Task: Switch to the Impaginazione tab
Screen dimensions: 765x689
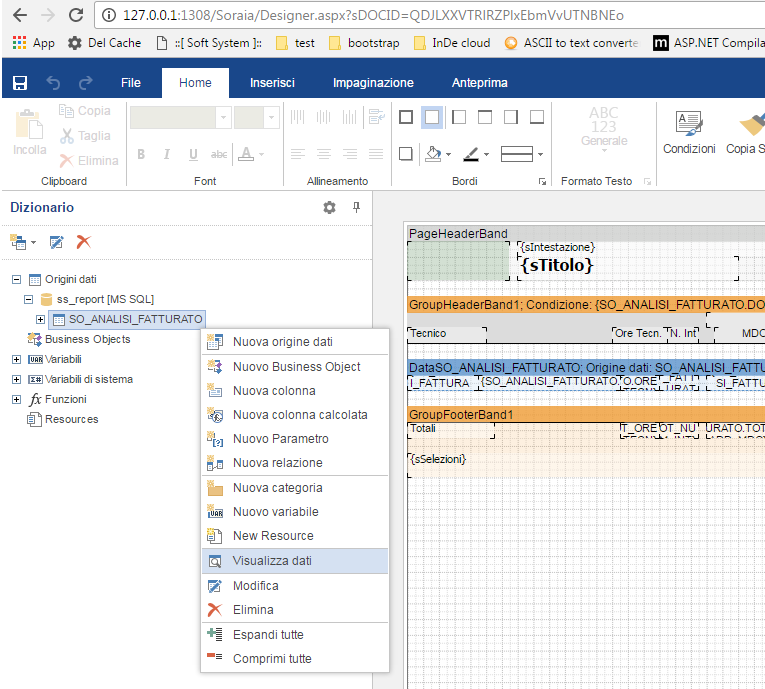Action: point(373,83)
